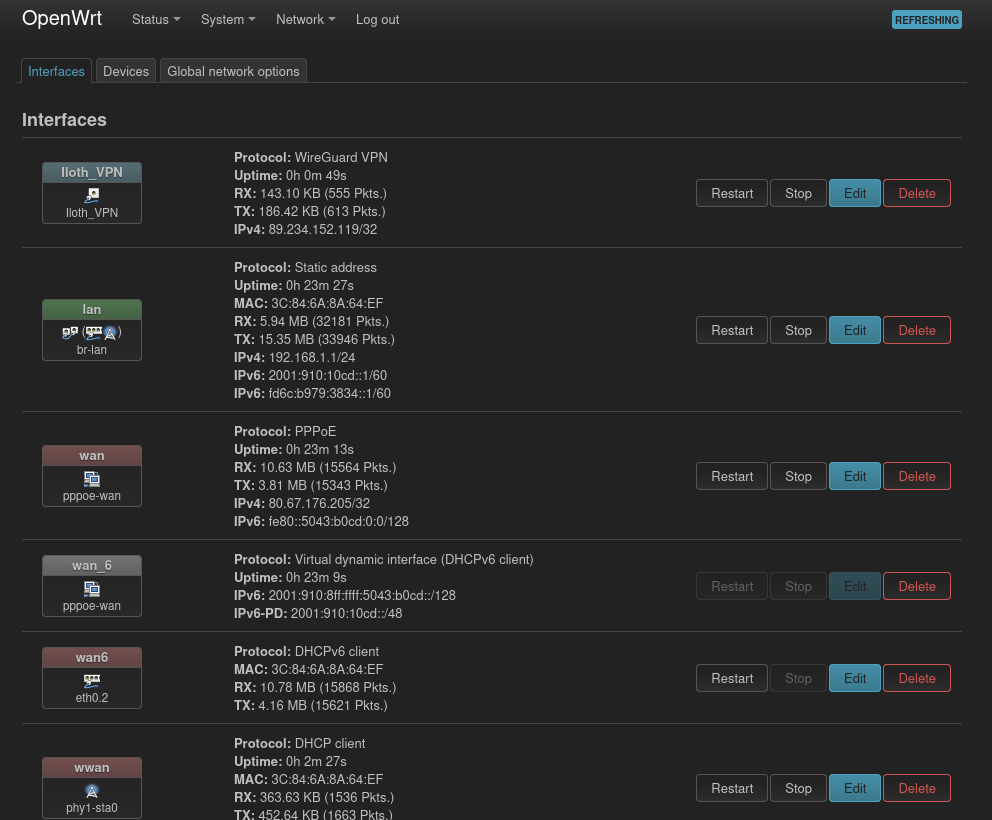992x820 pixels.
Task: Switch to the Devices tab
Action: pyautogui.click(x=126, y=71)
